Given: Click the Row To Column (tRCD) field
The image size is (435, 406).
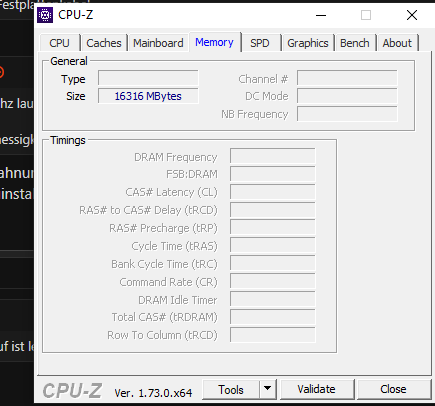Looking at the screenshot, I should [272, 335].
